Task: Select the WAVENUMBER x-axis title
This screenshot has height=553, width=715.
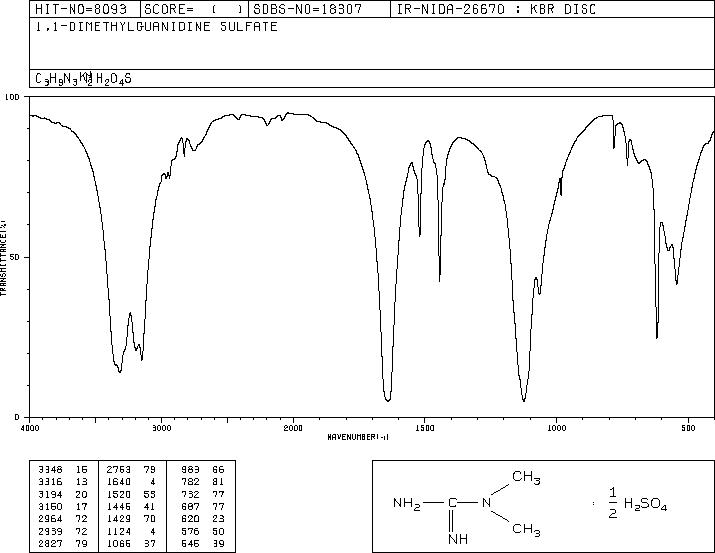Action: [x=358, y=437]
